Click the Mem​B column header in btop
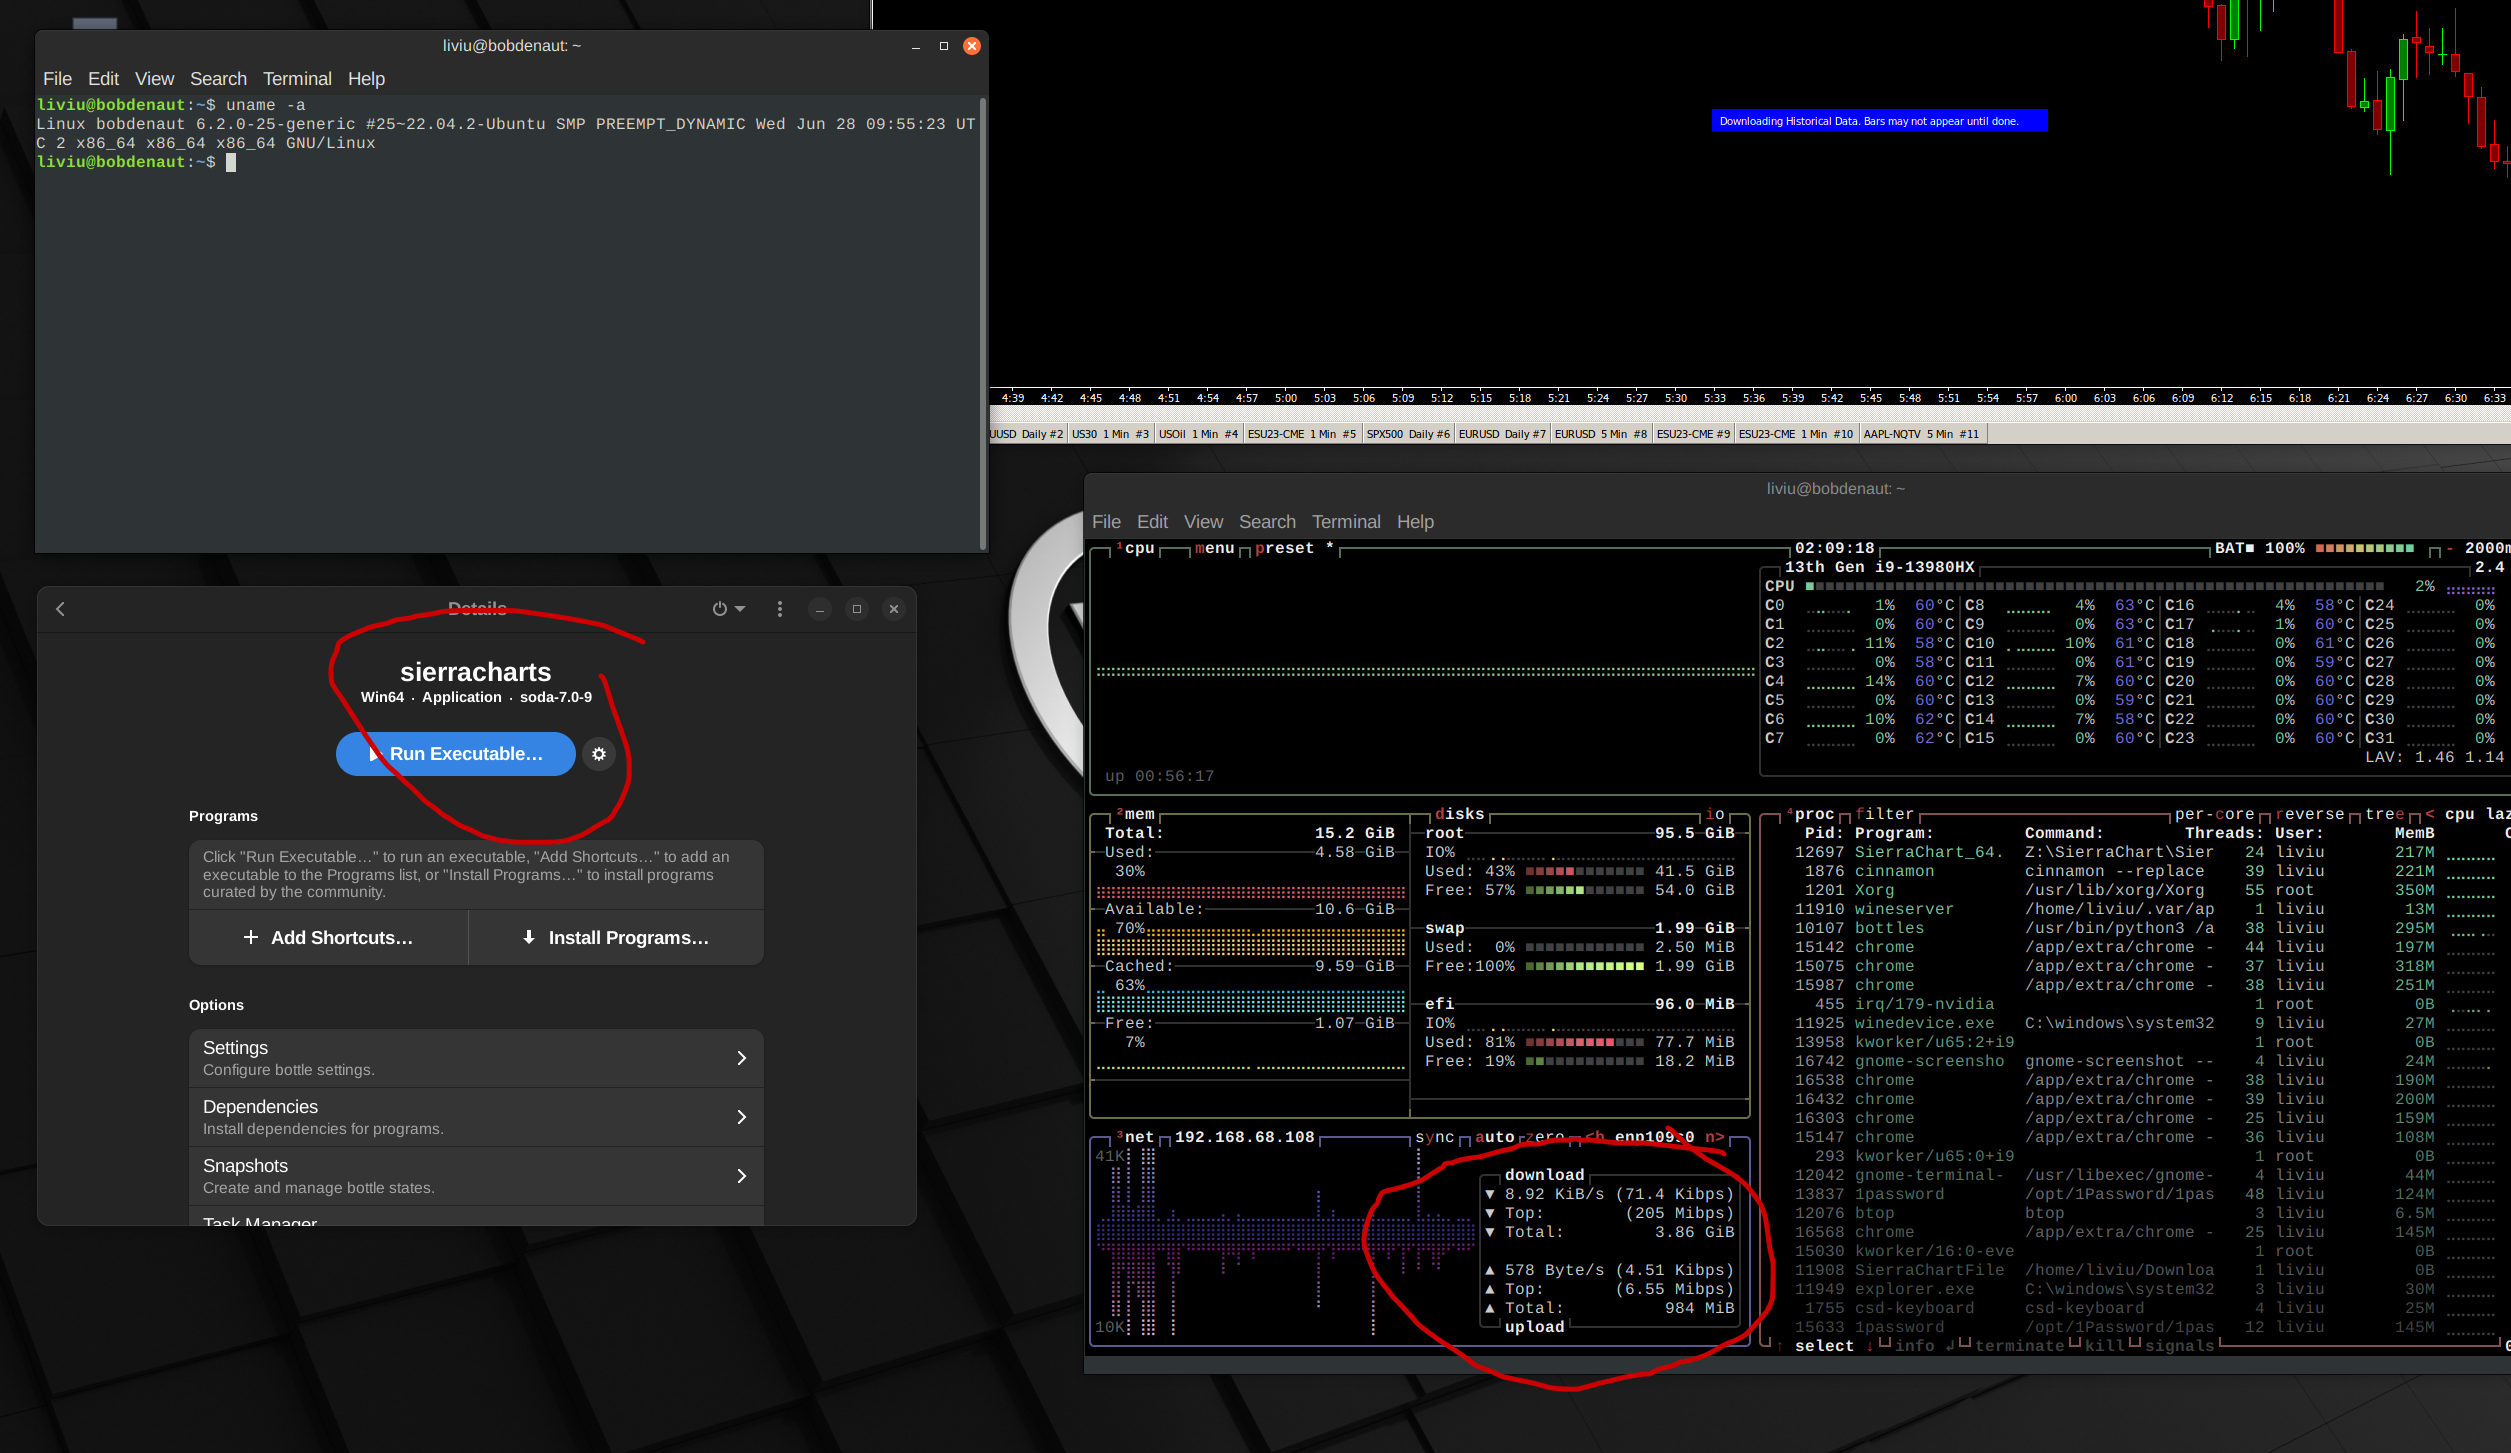This screenshot has height=1453, width=2511. click(x=2415, y=833)
